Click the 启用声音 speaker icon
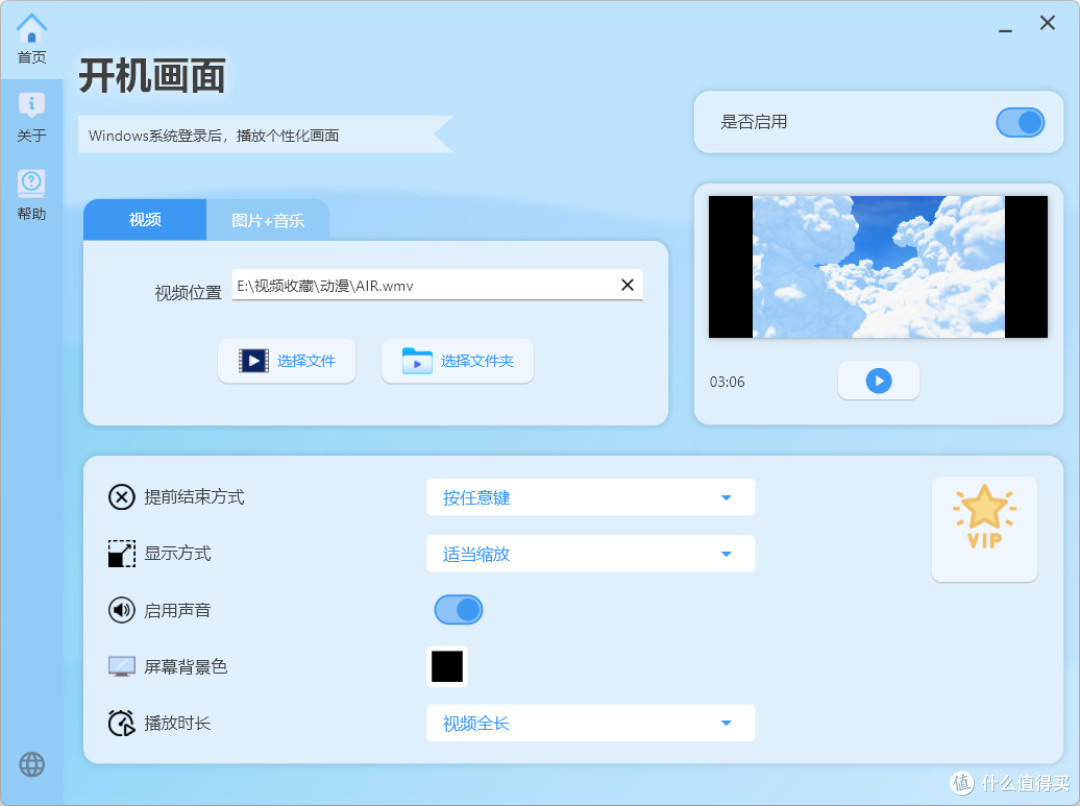This screenshot has height=806, width=1080. click(121, 610)
